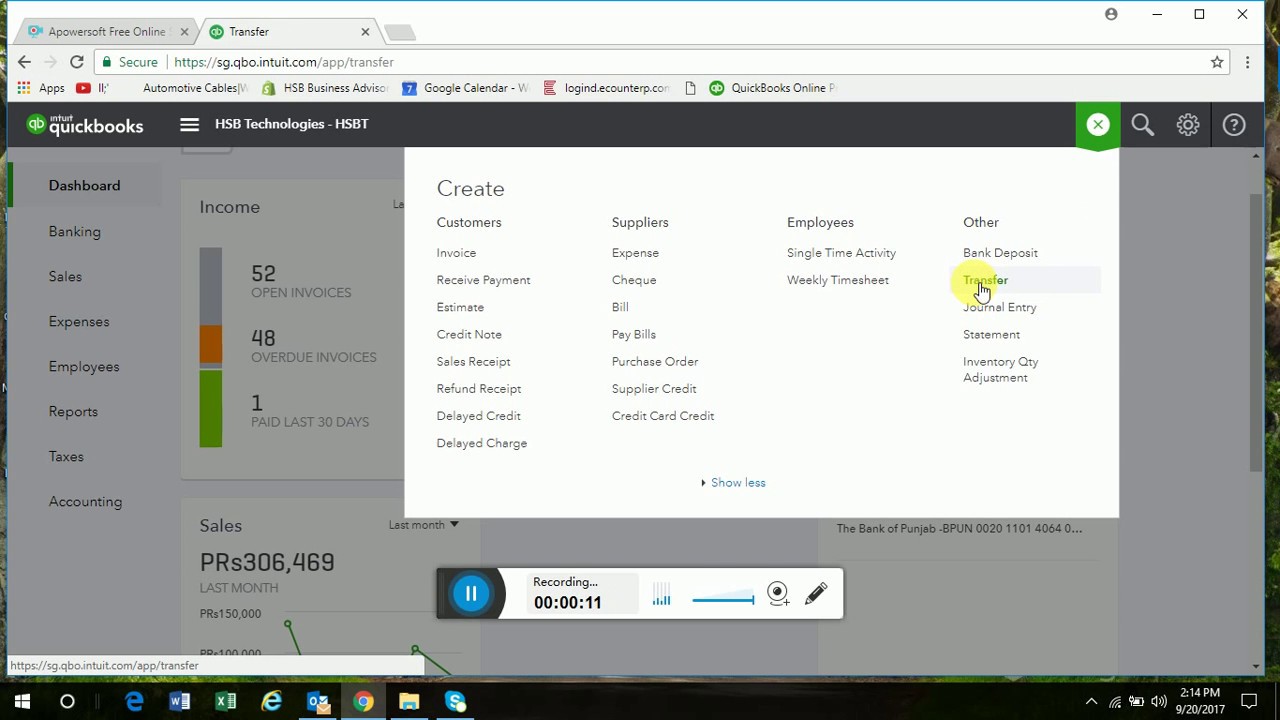The height and width of the screenshot is (720, 1280).
Task: Open the Chrome profile icon
Action: coord(1111,14)
